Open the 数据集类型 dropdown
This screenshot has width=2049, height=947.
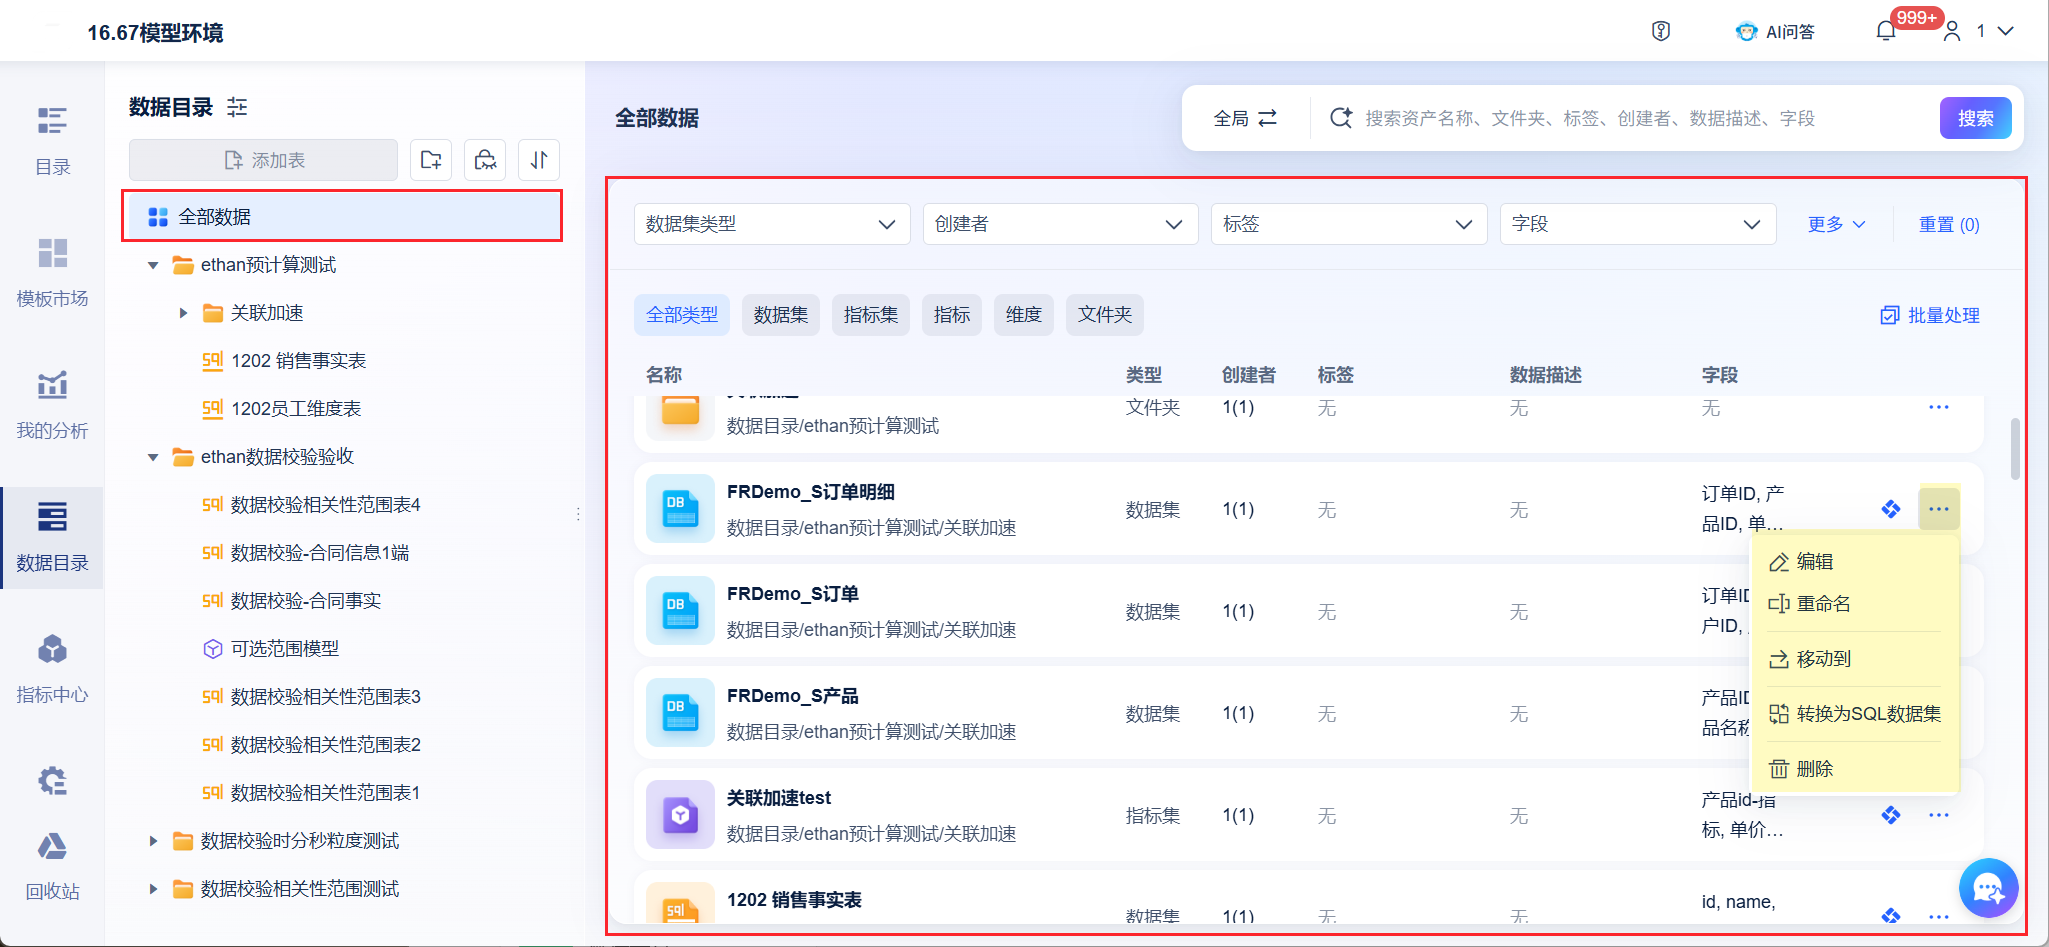(x=771, y=224)
